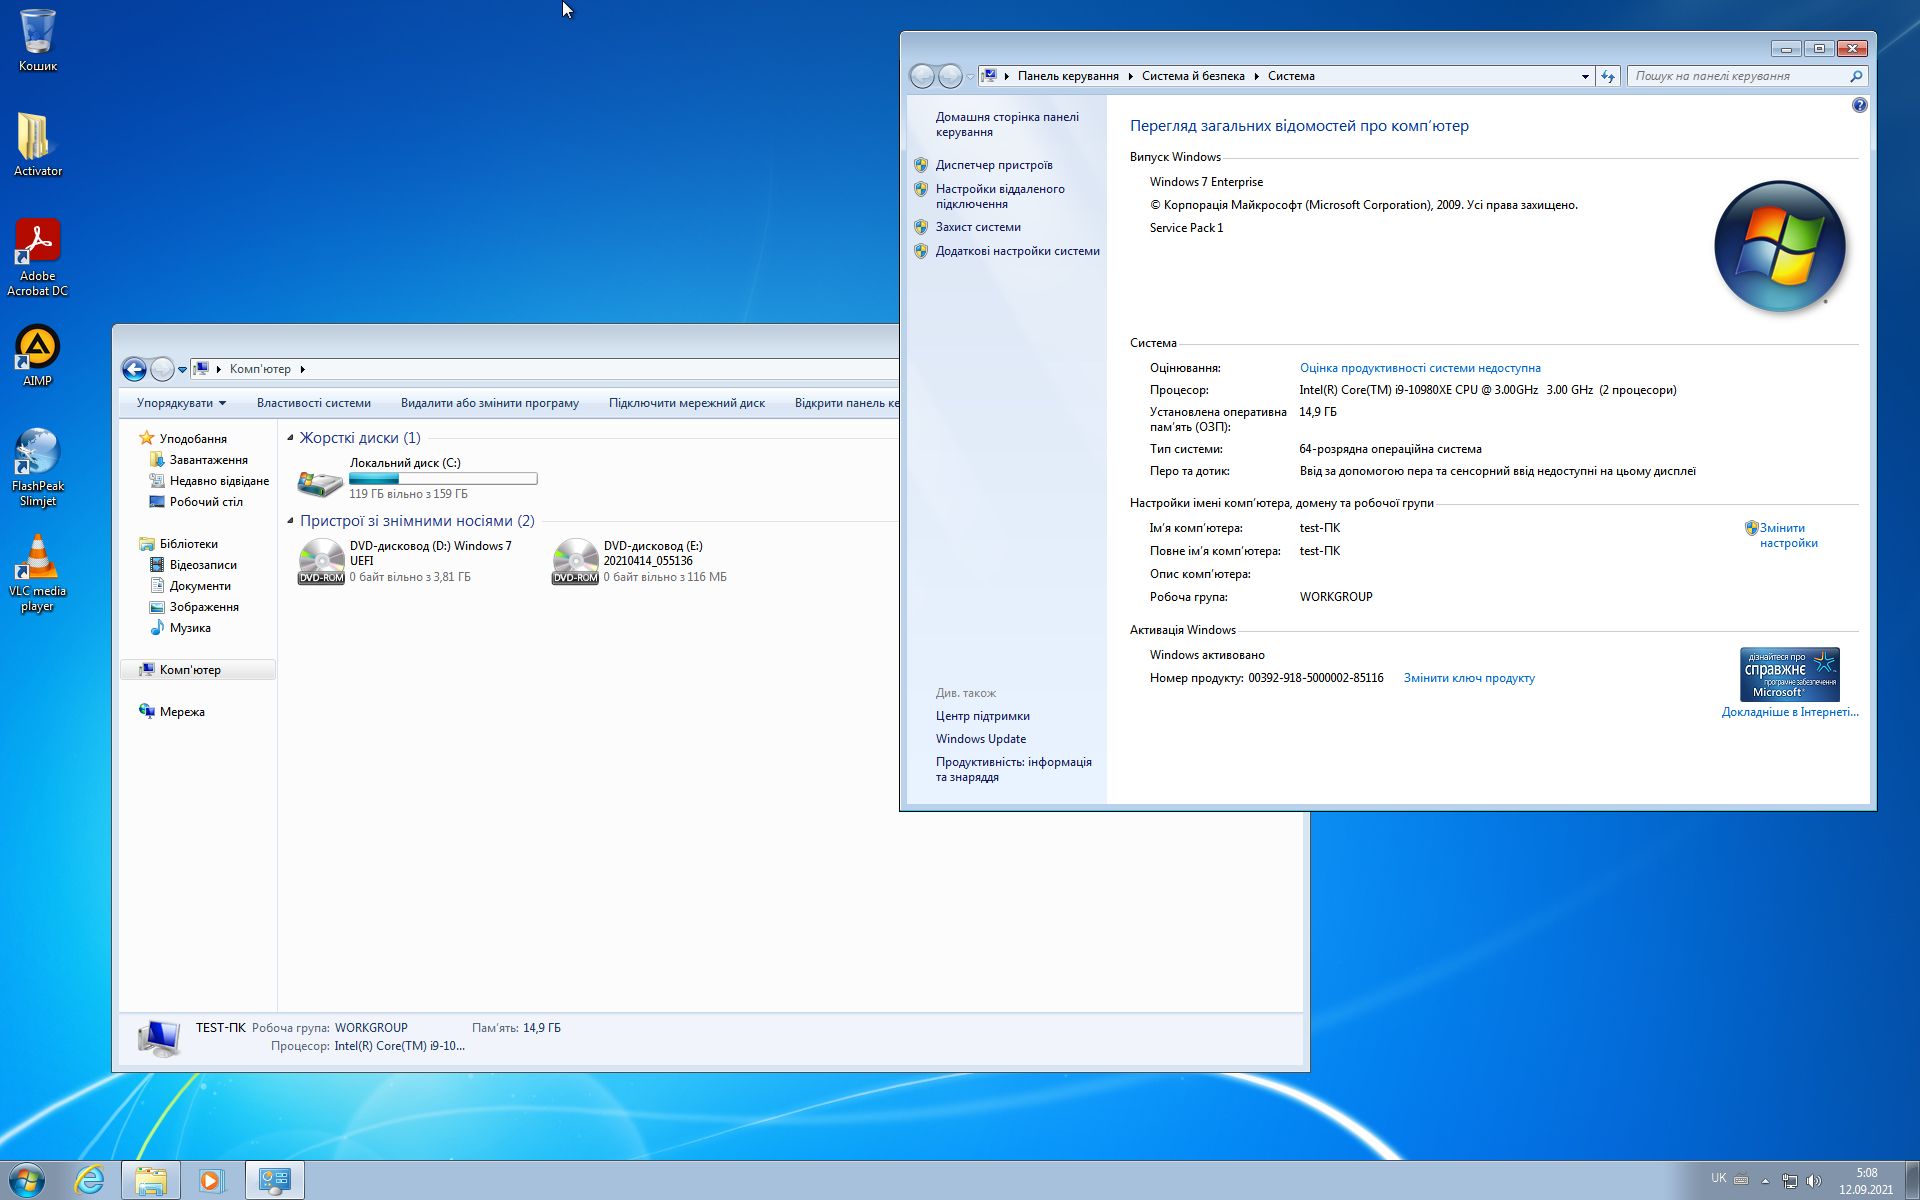Click Властивості системи toolbar item
The width and height of the screenshot is (1920, 1200).
coord(313,403)
